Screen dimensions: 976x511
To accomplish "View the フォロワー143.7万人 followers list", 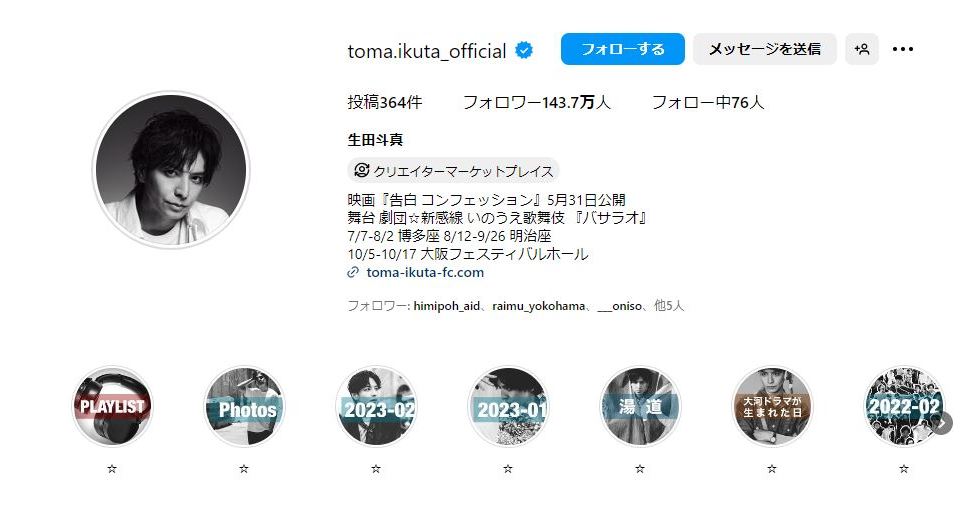I will point(537,102).
